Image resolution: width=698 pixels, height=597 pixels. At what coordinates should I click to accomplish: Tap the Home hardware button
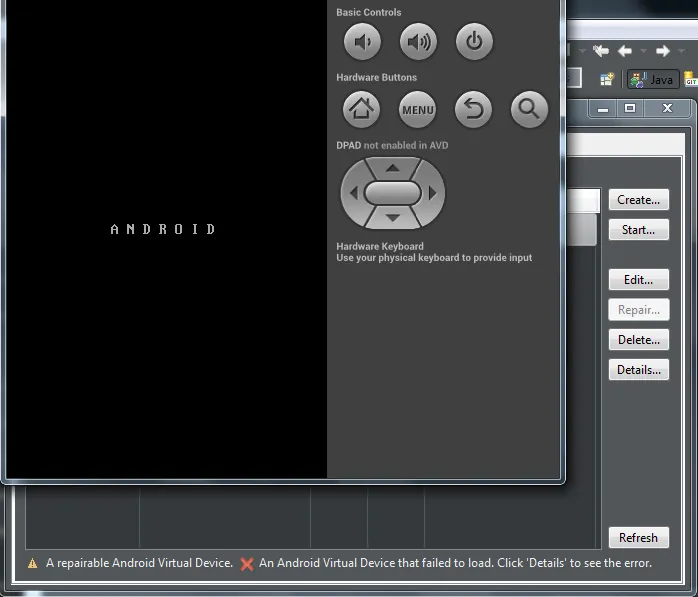click(x=361, y=109)
